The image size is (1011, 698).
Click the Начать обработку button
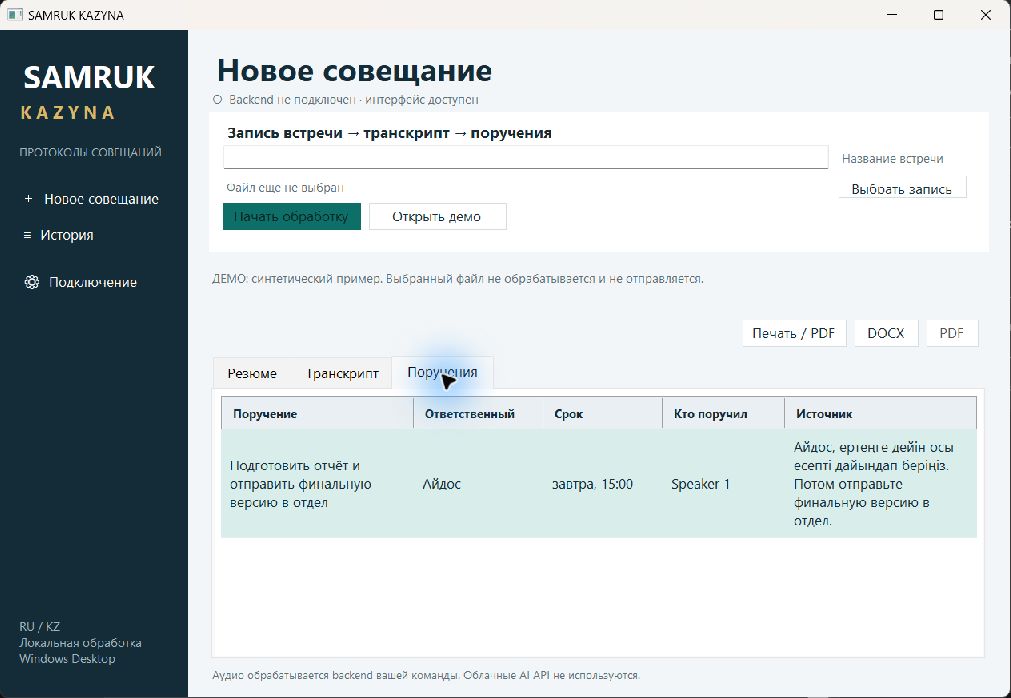pyautogui.click(x=291, y=217)
